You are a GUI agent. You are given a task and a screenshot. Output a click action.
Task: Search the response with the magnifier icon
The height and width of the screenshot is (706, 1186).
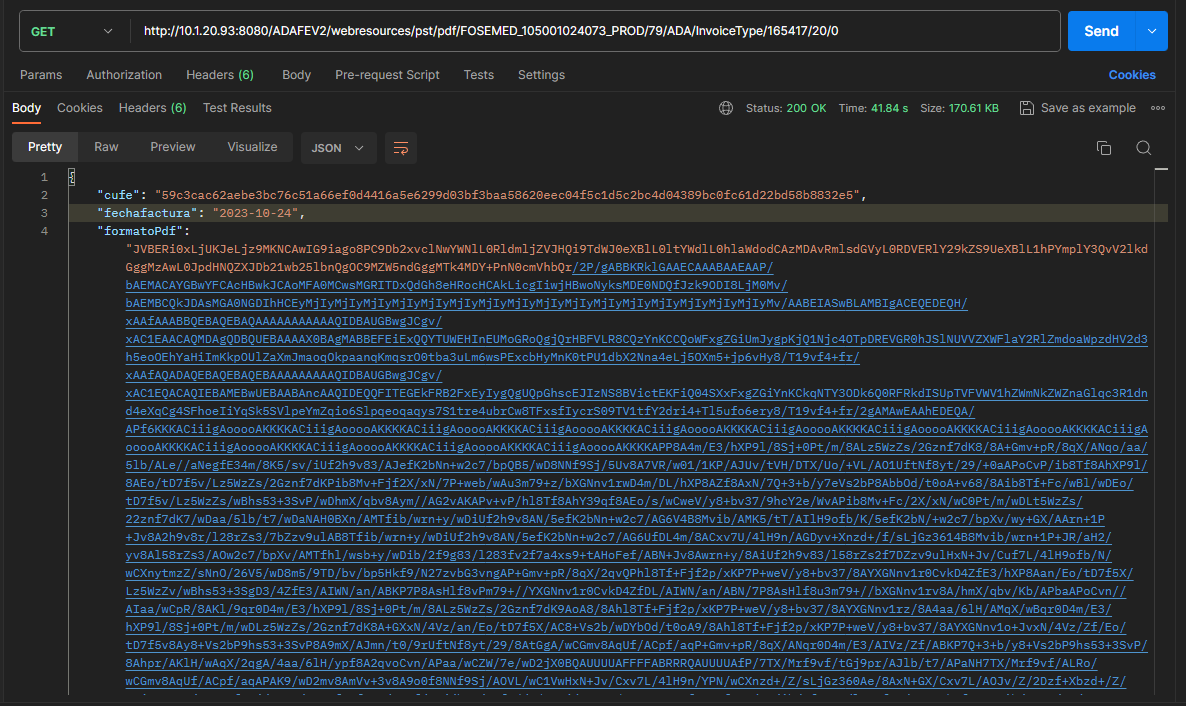pyautogui.click(x=1144, y=148)
